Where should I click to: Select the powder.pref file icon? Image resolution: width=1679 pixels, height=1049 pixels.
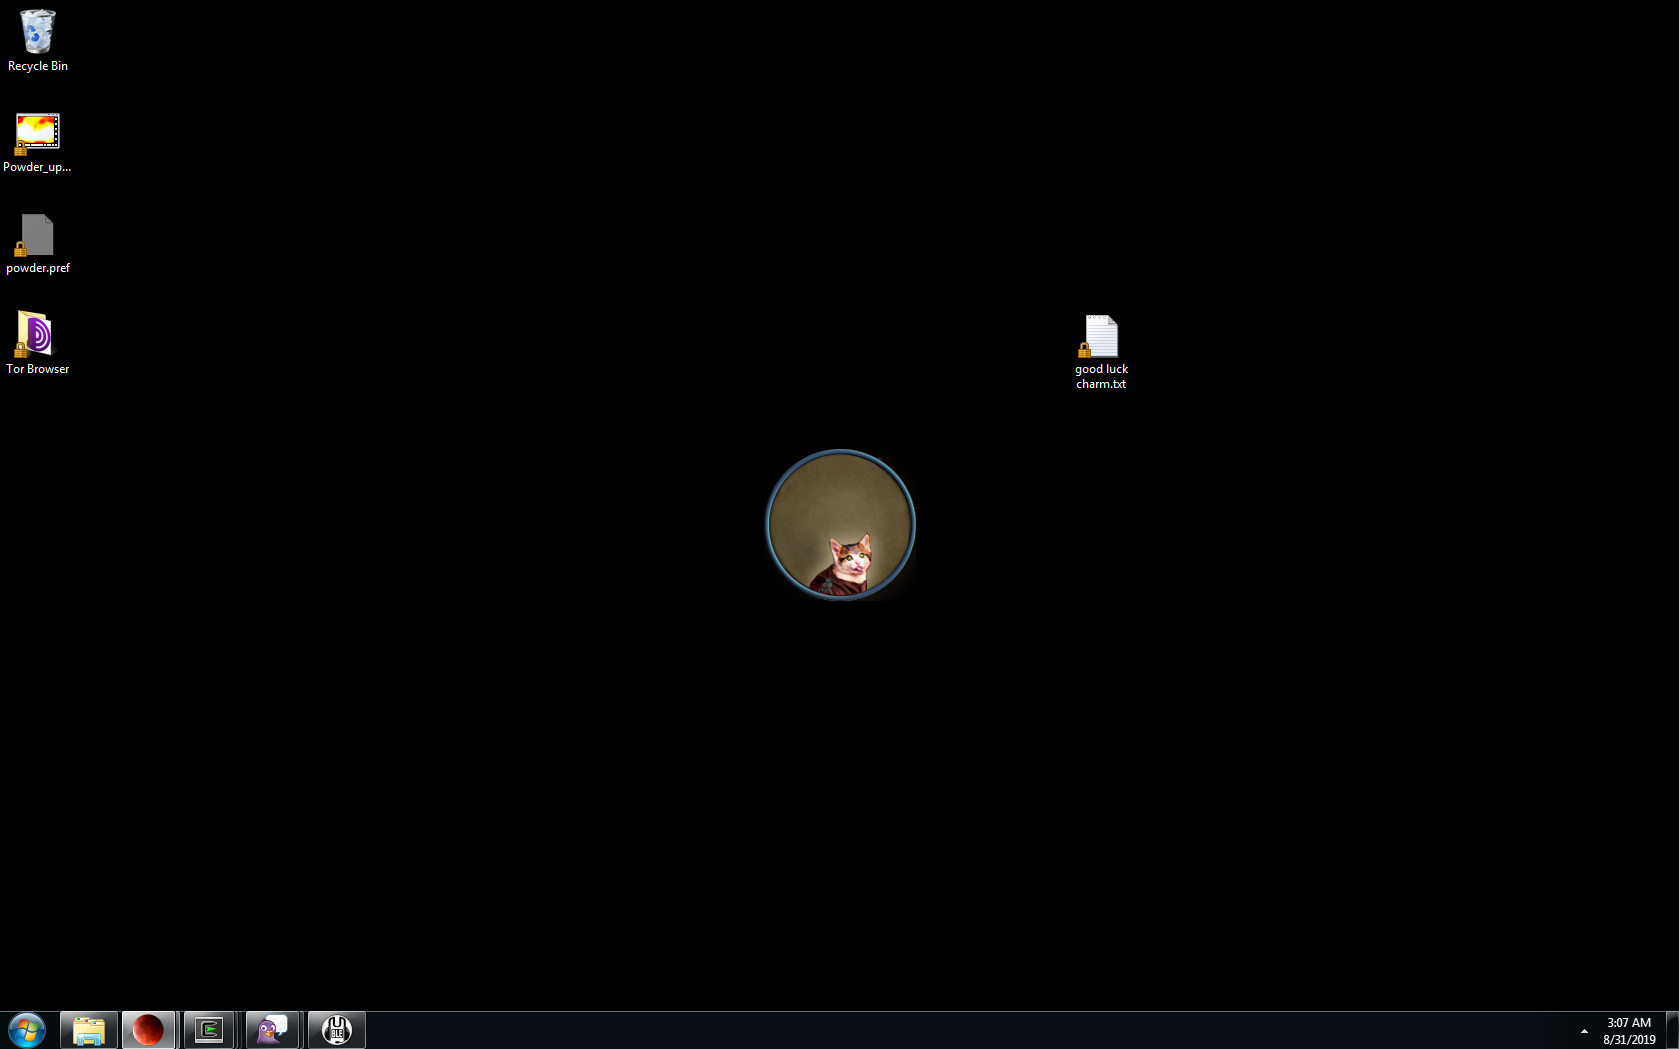[37, 235]
